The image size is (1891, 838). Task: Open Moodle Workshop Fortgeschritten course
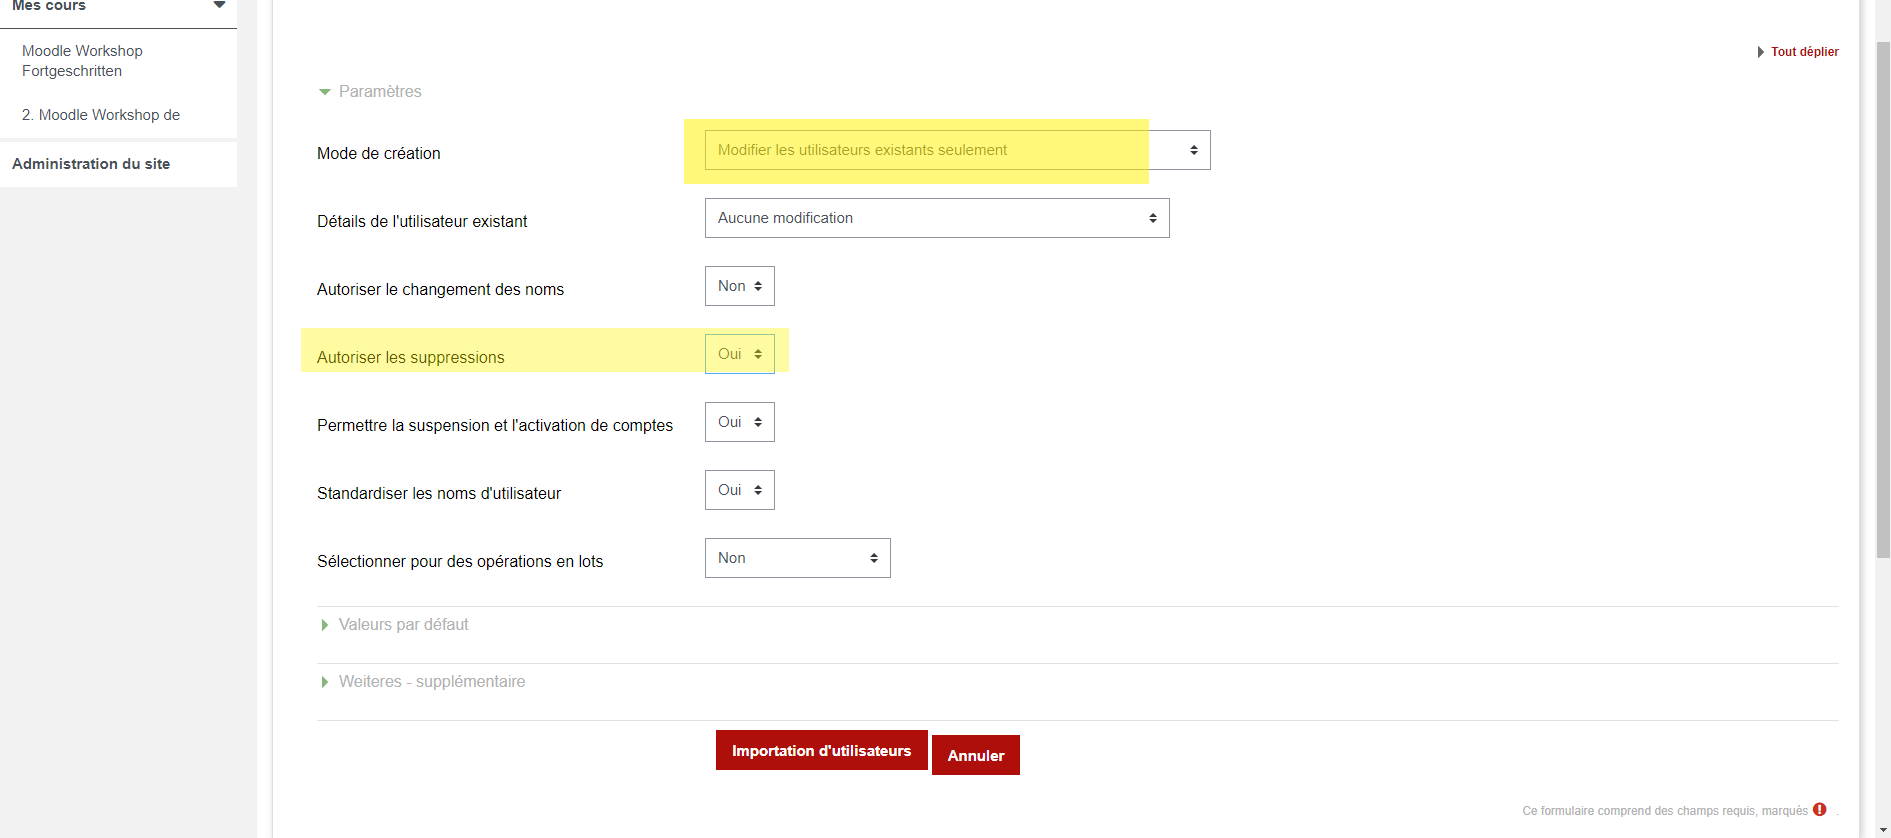click(x=82, y=61)
